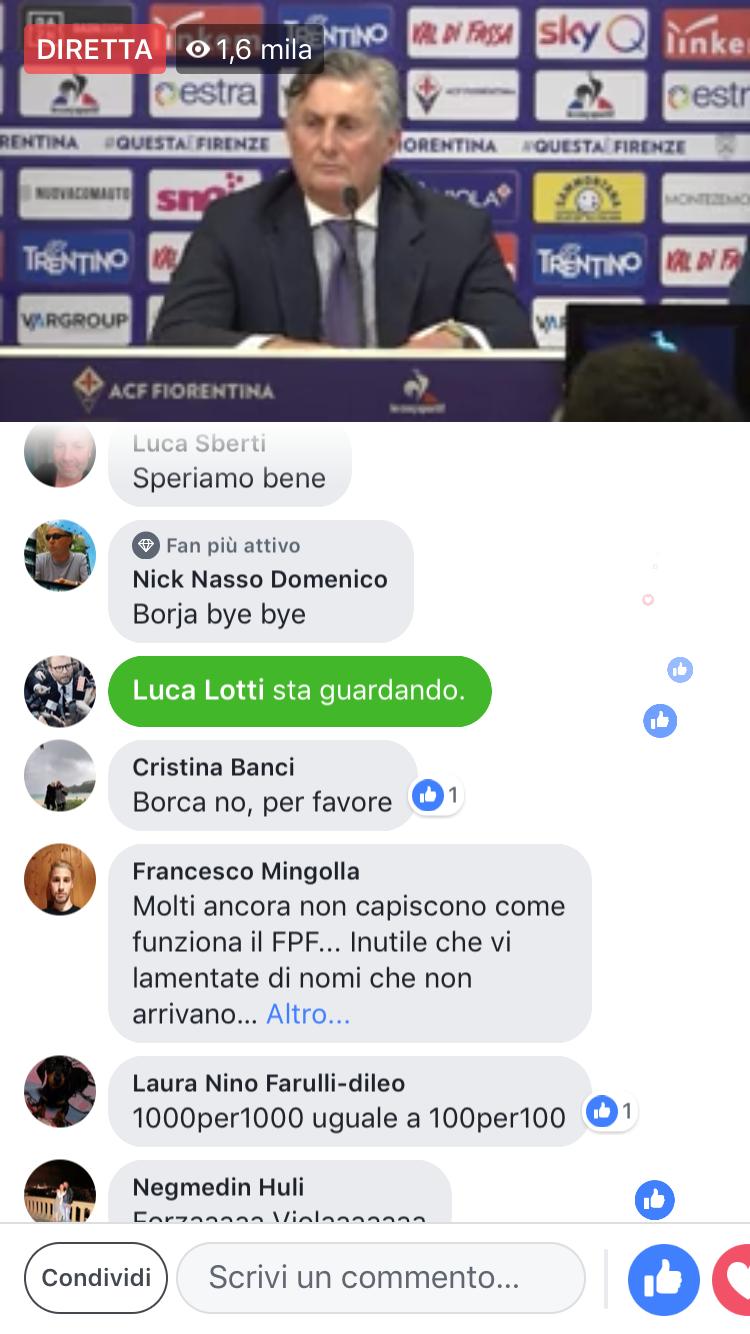
Task: Open the DIRETTA live badge
Action: click(x=95, y=49)
